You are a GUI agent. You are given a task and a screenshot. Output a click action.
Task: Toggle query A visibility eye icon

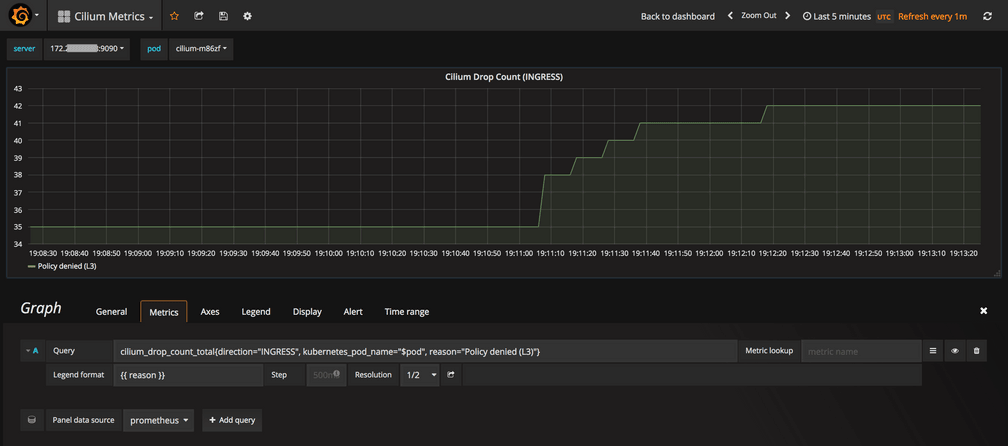click(955, 351)
